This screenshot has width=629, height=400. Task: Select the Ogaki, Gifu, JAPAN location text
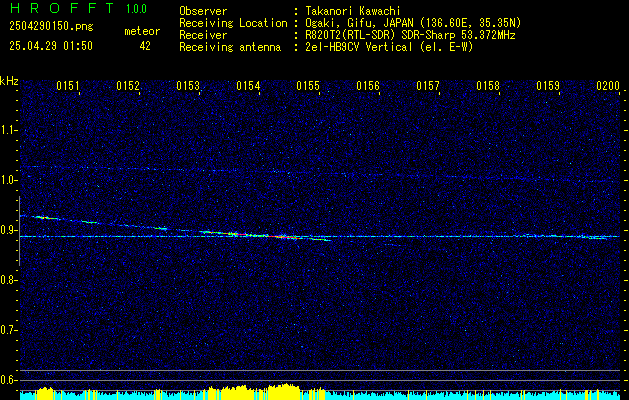tap(413, 23)
